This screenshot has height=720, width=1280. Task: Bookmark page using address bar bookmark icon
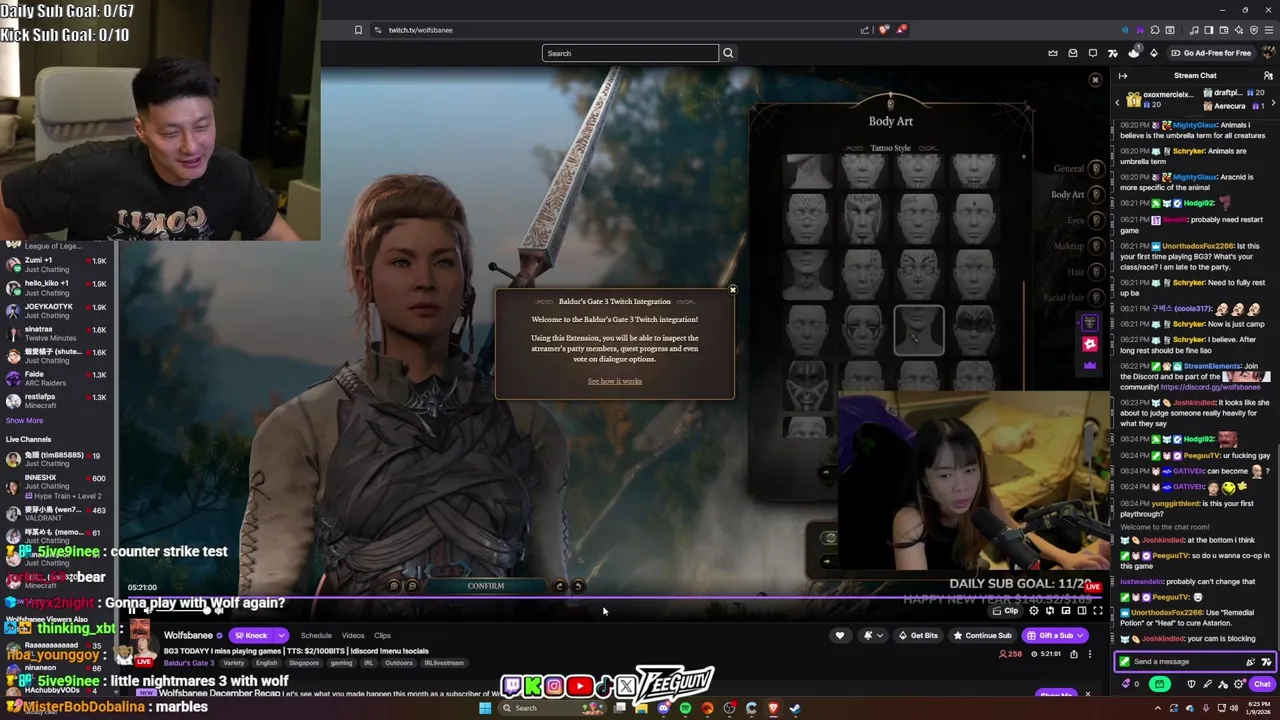coord(358,30)
